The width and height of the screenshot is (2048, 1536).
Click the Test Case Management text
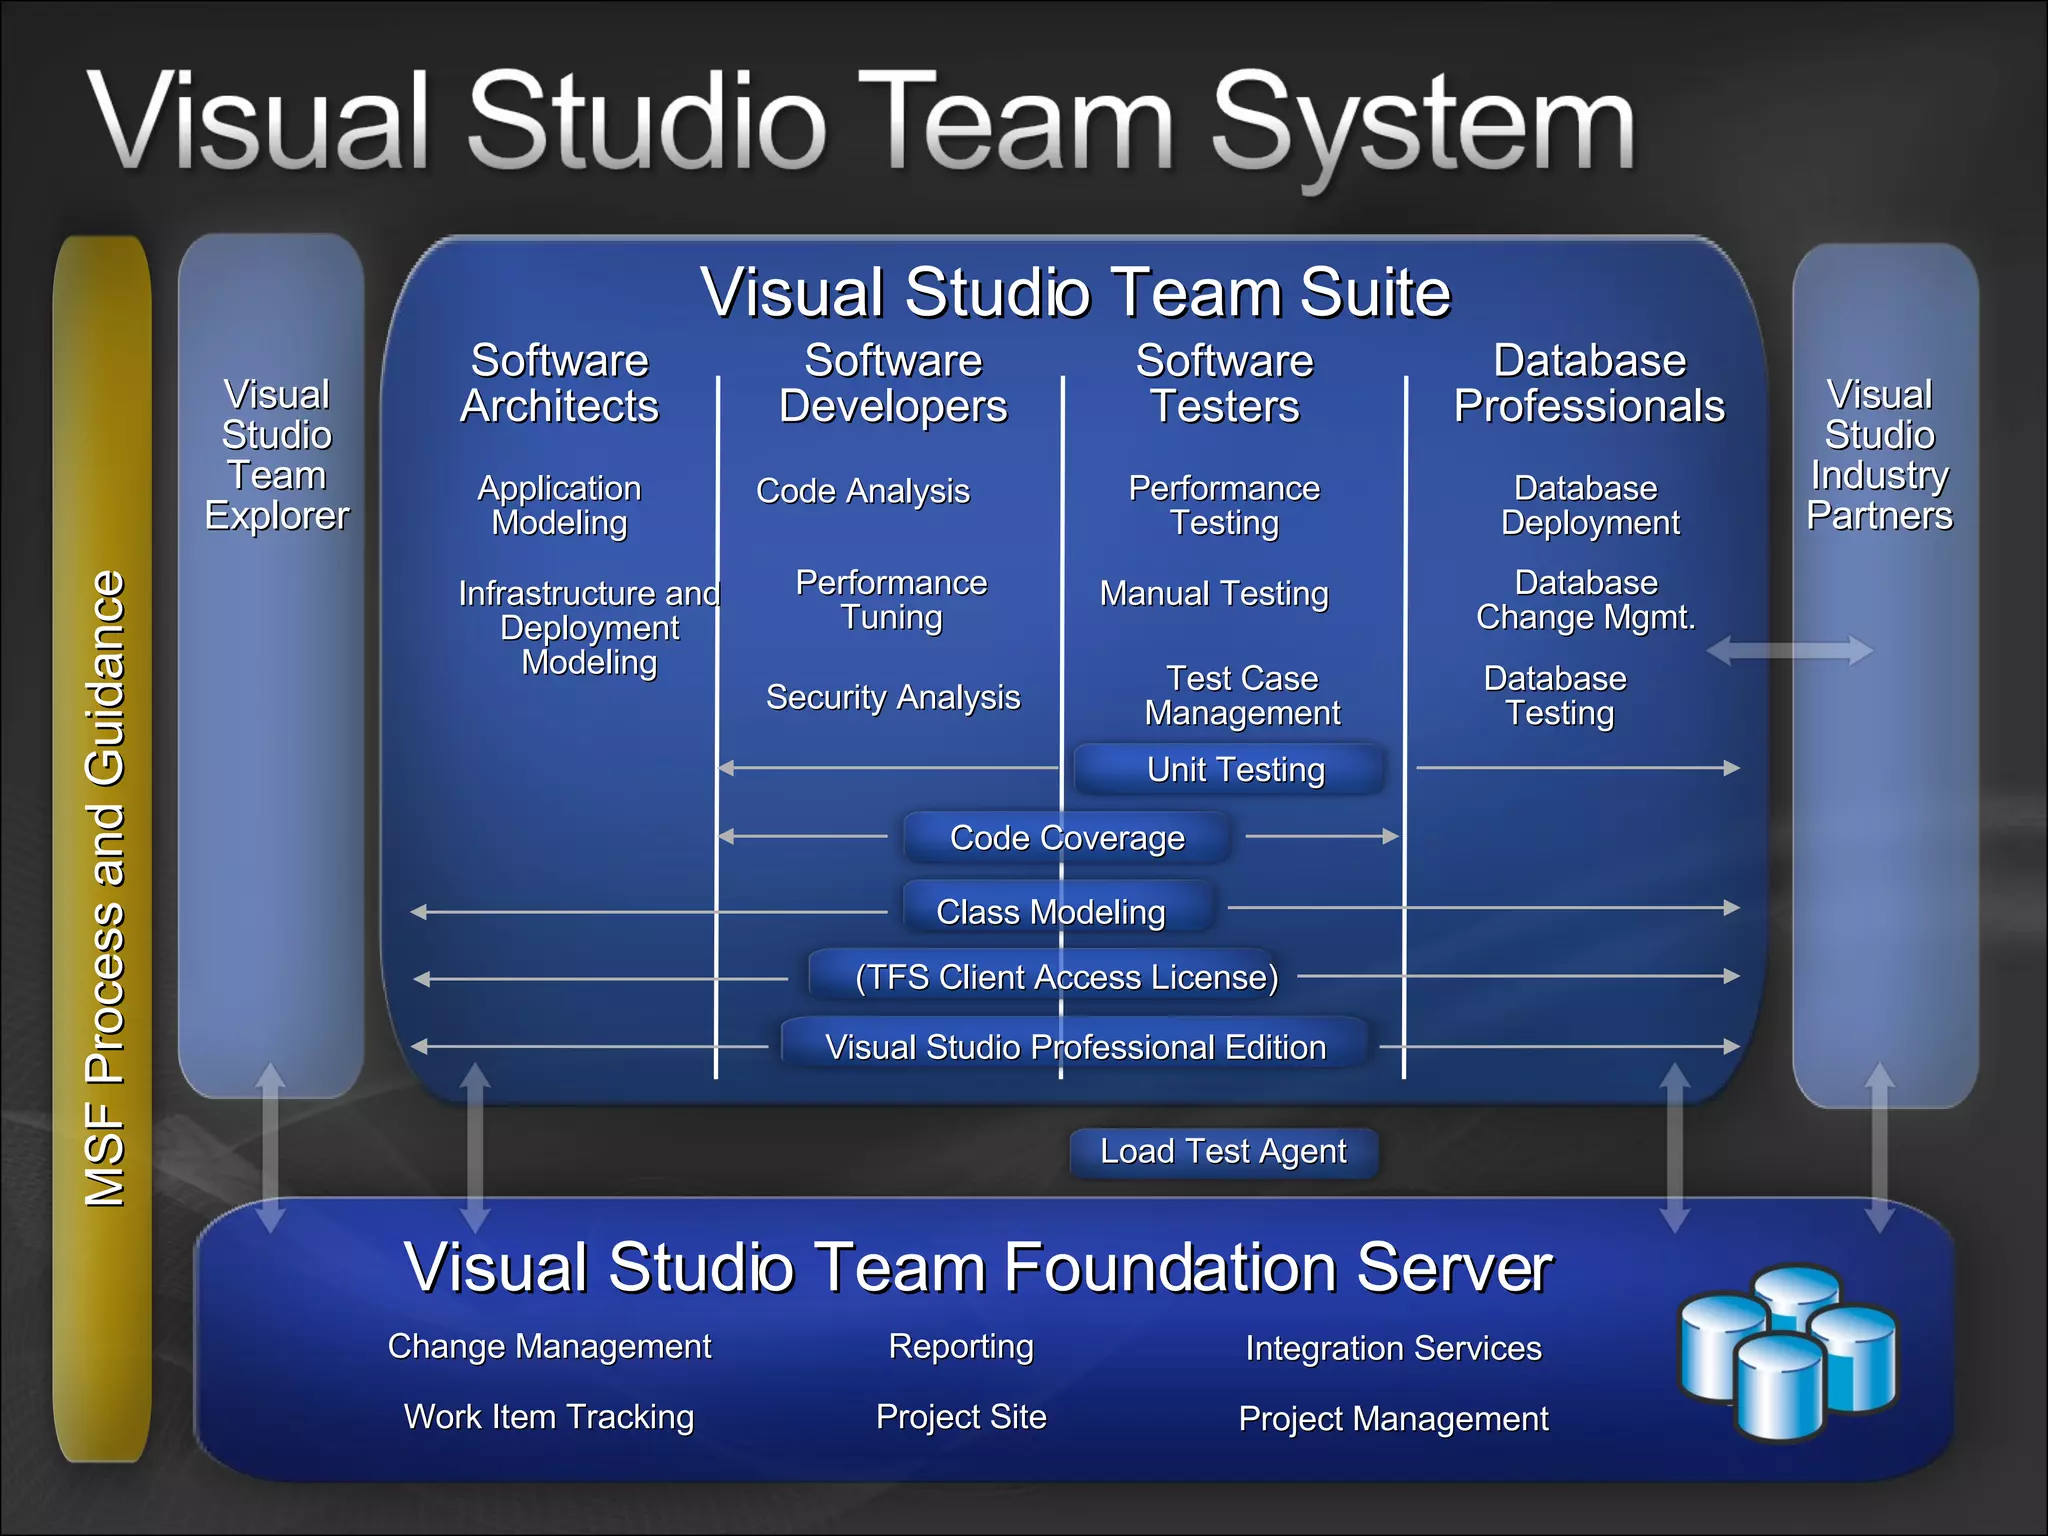pyautogui.click(x=1242, y=695)
